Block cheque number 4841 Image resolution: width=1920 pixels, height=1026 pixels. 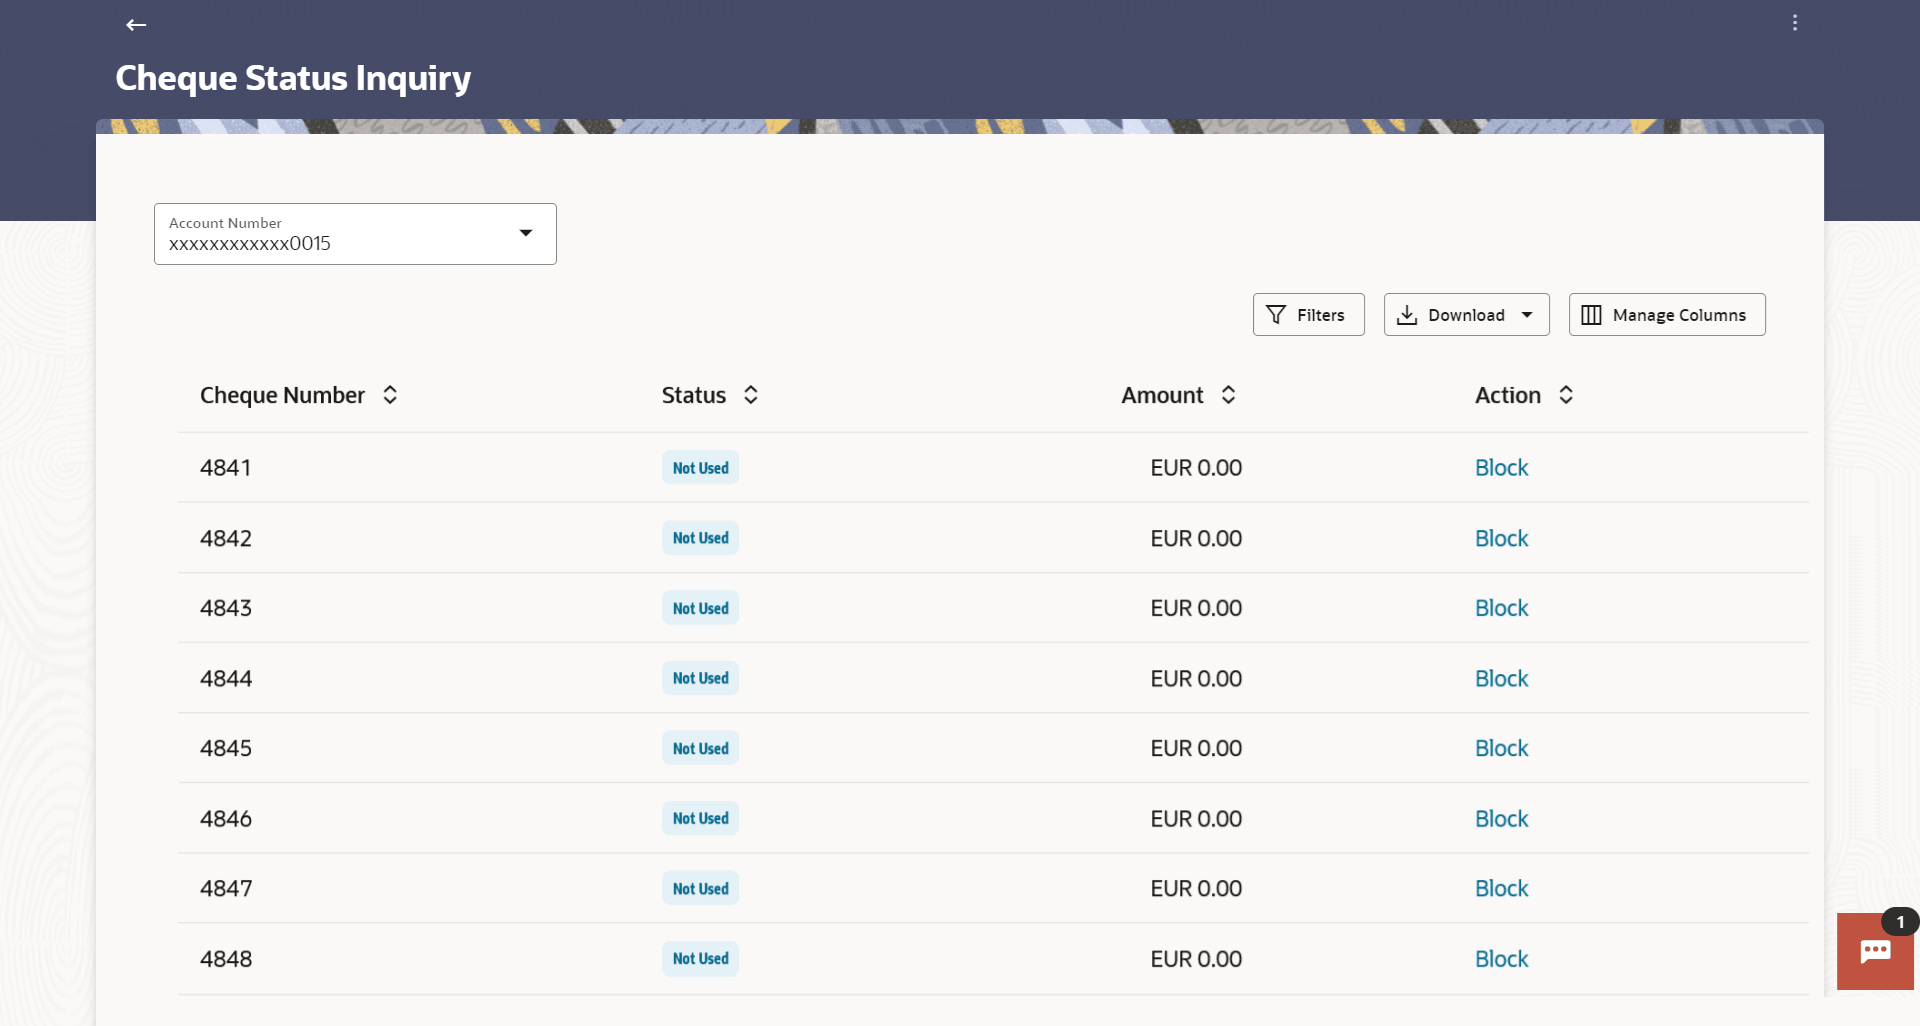click(x=1501, y=468)
